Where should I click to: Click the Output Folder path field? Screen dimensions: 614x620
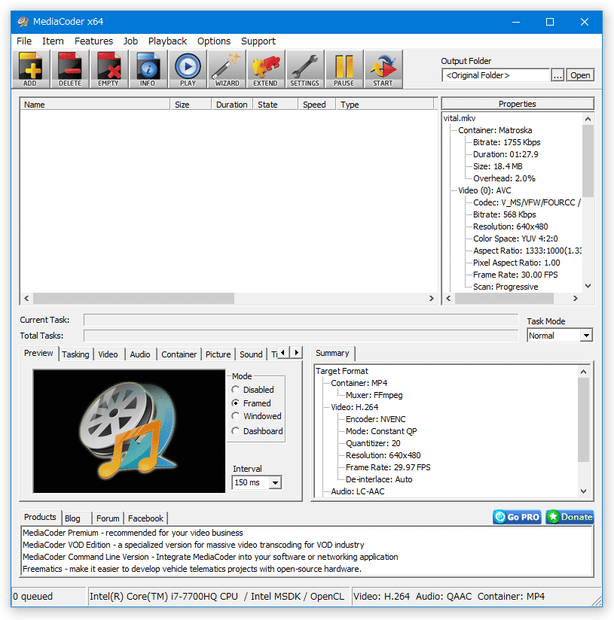[495, 75]
